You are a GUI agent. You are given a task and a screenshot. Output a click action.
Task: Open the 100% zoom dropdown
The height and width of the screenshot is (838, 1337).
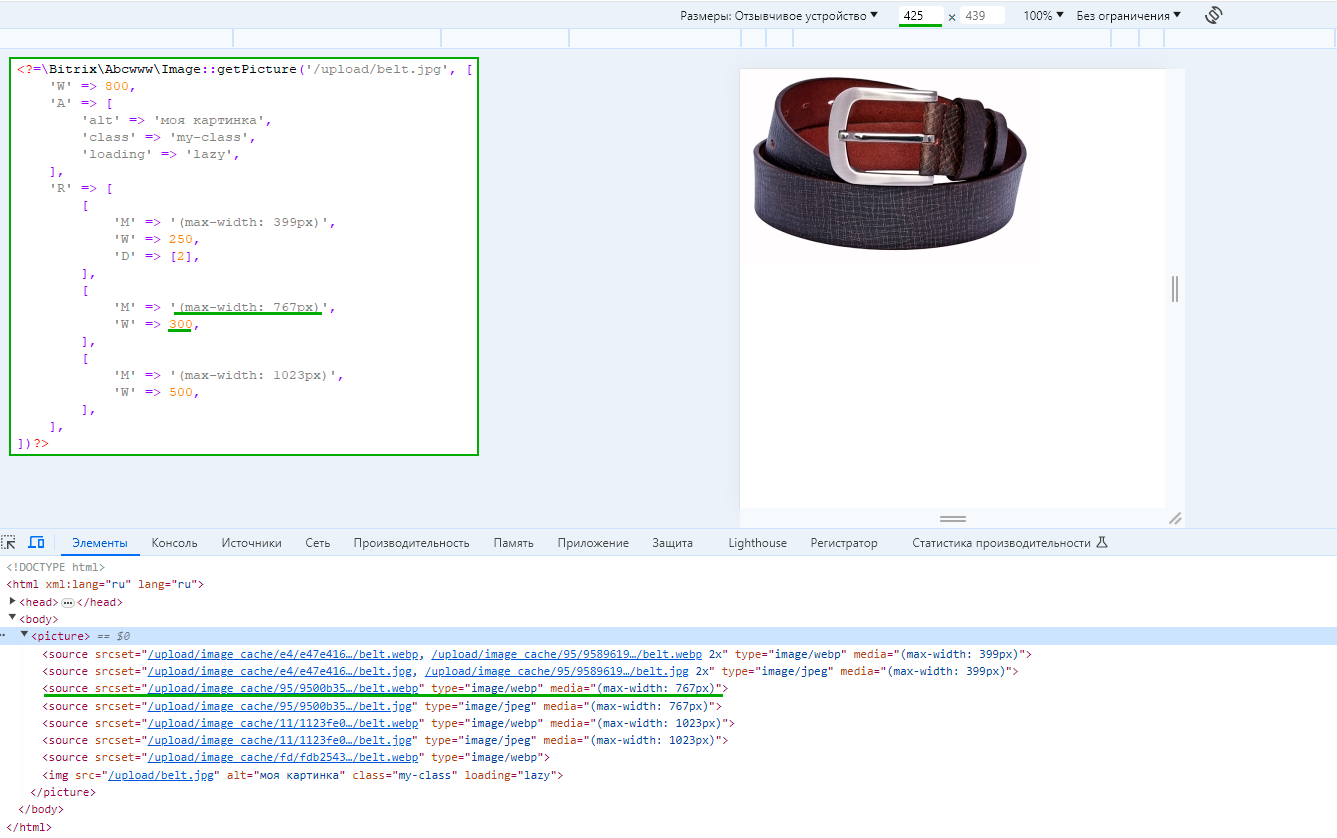[x=1043, y=16]
